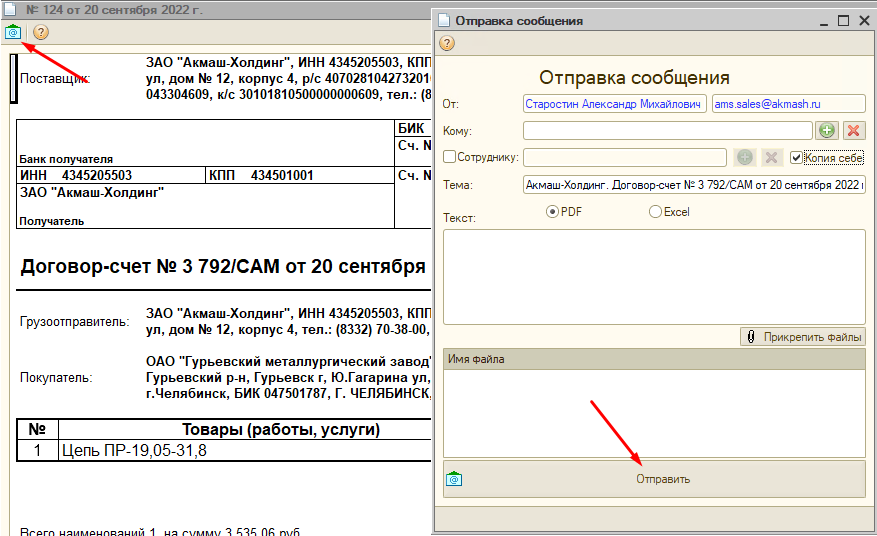Uncheck the Копия себе checkbox
Viewport: 877px width, 536px height.
click(796, 158)
